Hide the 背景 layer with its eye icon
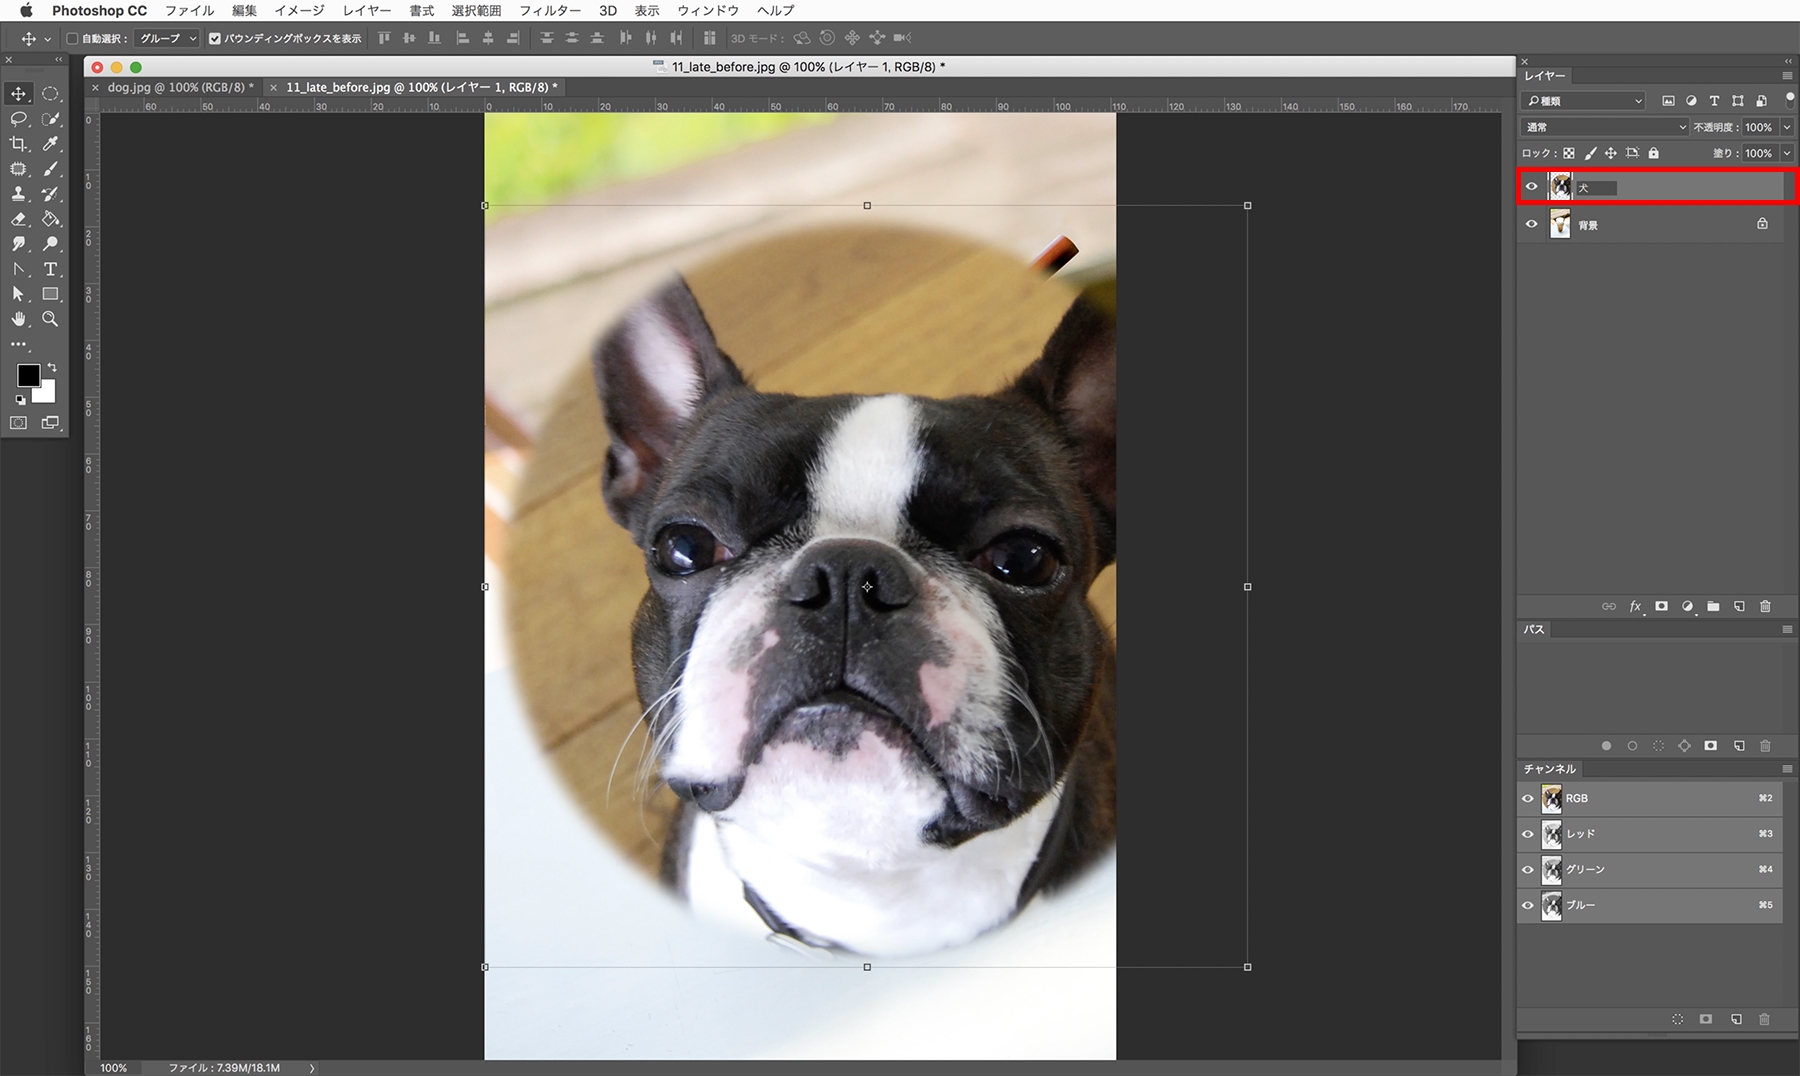The height and width of the screenshot is (1076, 1800). point(1531,224)
